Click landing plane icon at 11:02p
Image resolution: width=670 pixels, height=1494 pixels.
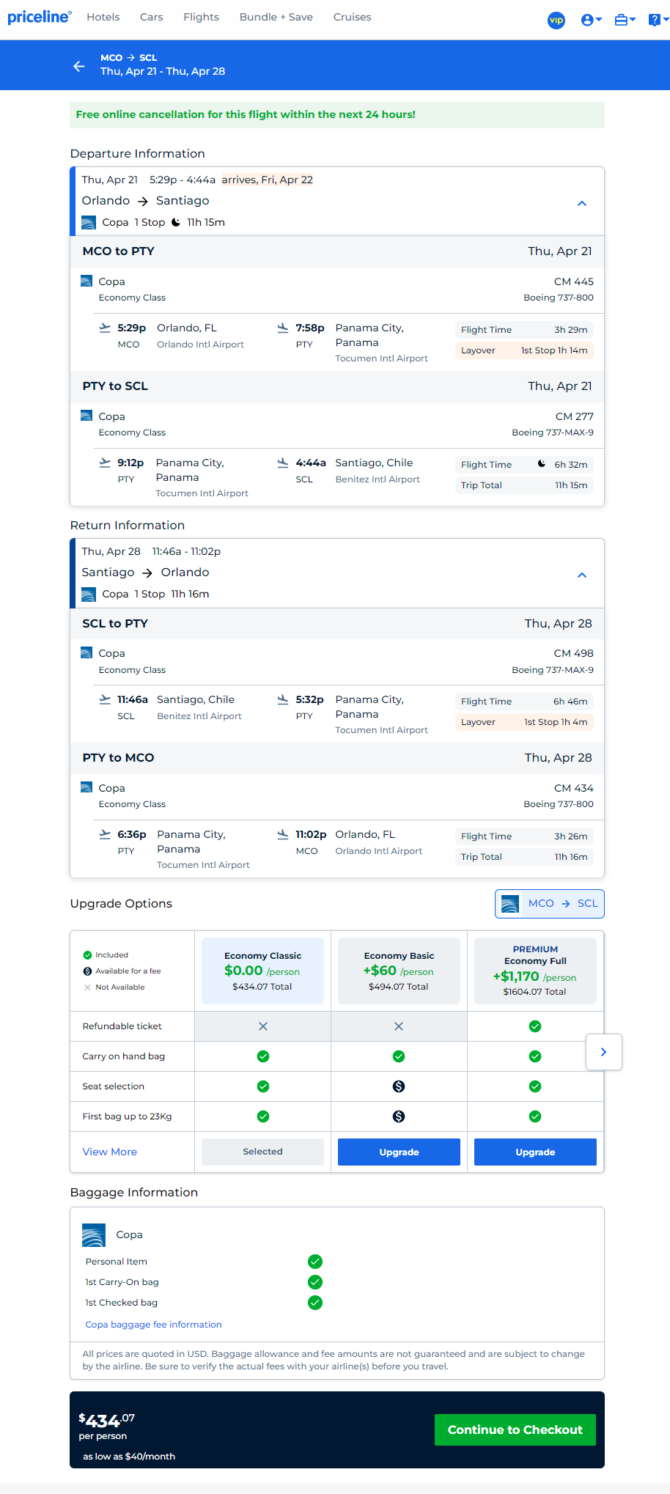click(283, 835)
